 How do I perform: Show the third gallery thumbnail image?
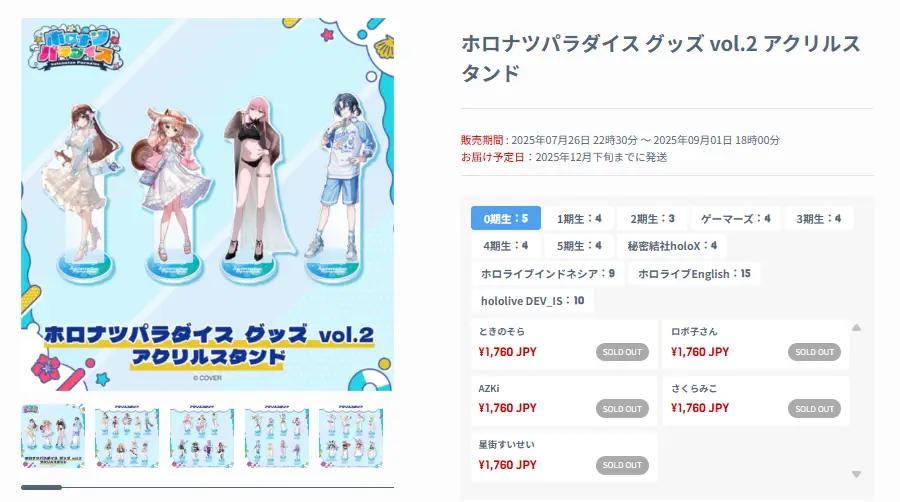point(202,435)
